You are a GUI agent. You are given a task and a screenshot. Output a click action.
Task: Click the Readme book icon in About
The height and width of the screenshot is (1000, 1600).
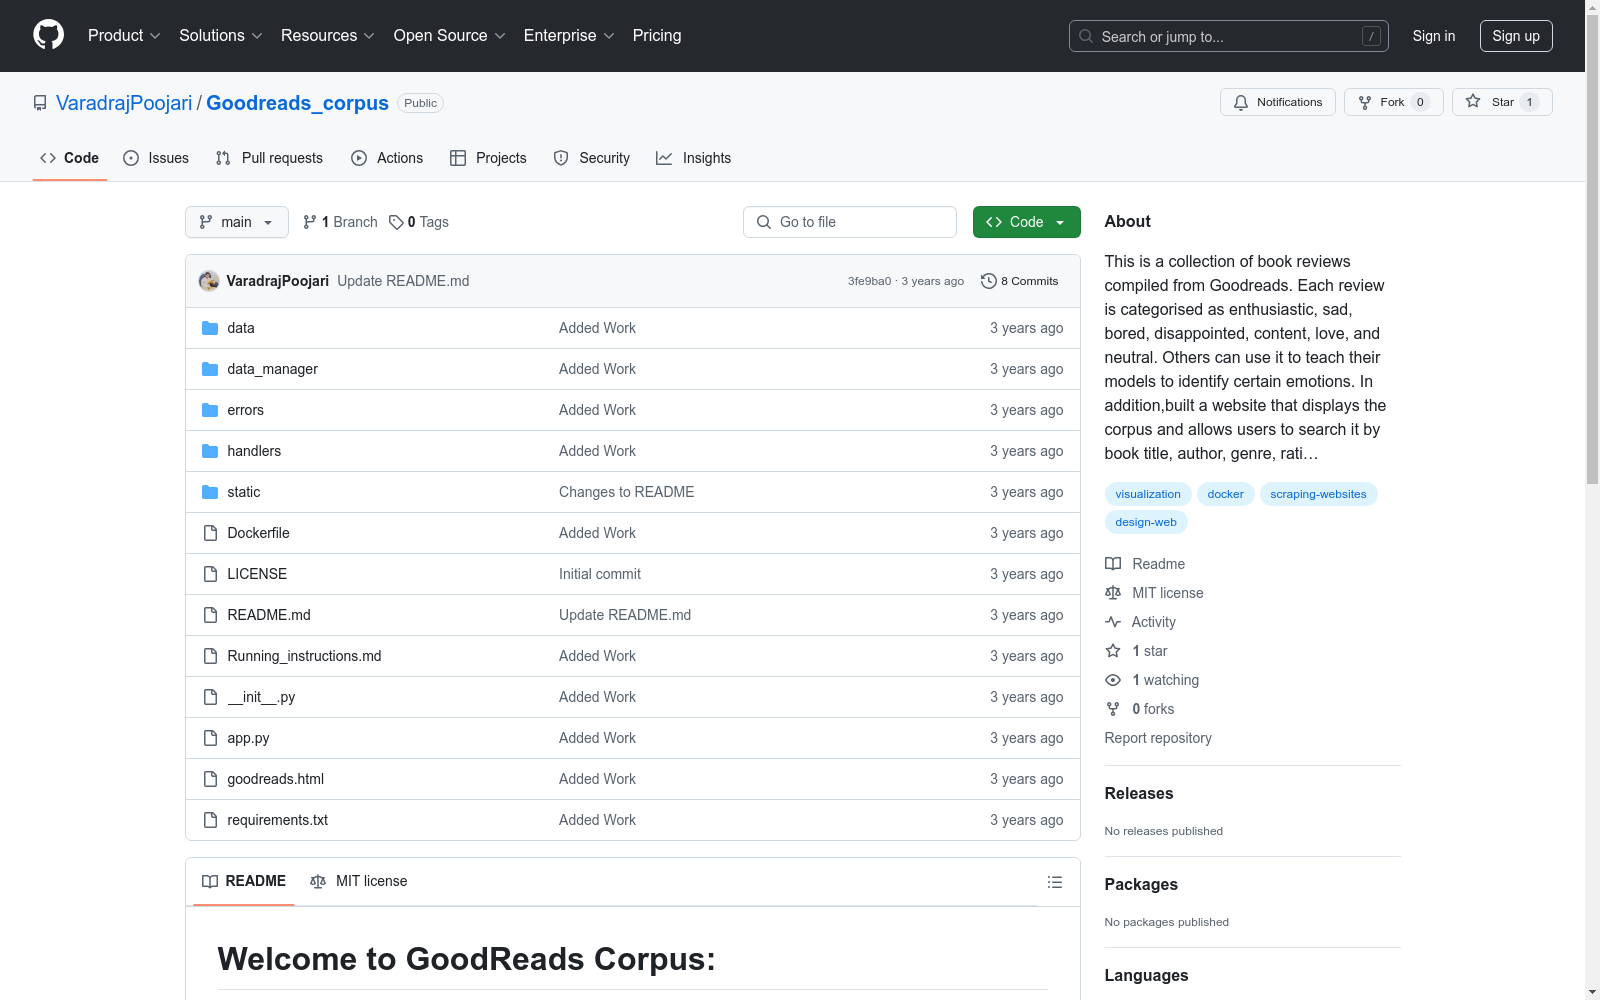click(1113, 564)
